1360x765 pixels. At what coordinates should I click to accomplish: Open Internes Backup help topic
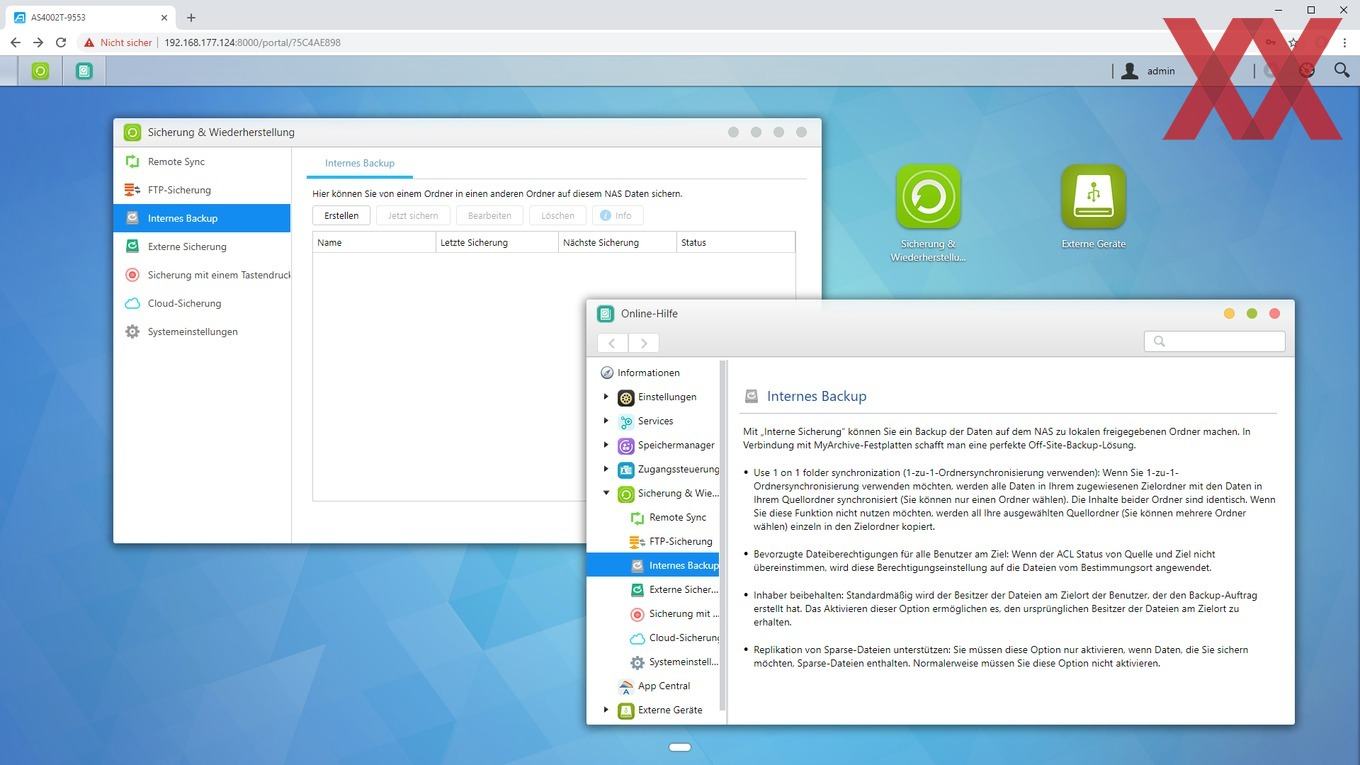(653, 565)
